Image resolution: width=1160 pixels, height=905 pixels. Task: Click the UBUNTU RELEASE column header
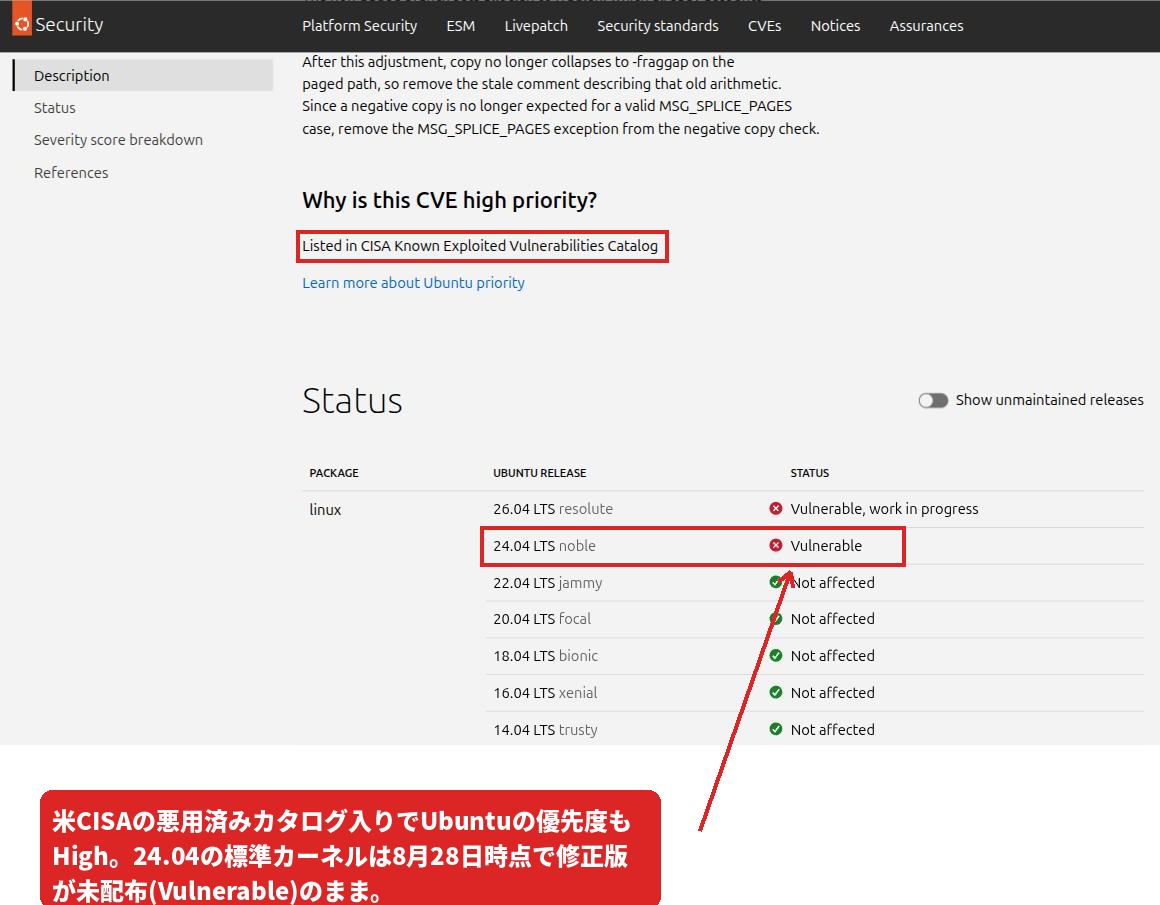pyautogui.click(x=540, y=473)
